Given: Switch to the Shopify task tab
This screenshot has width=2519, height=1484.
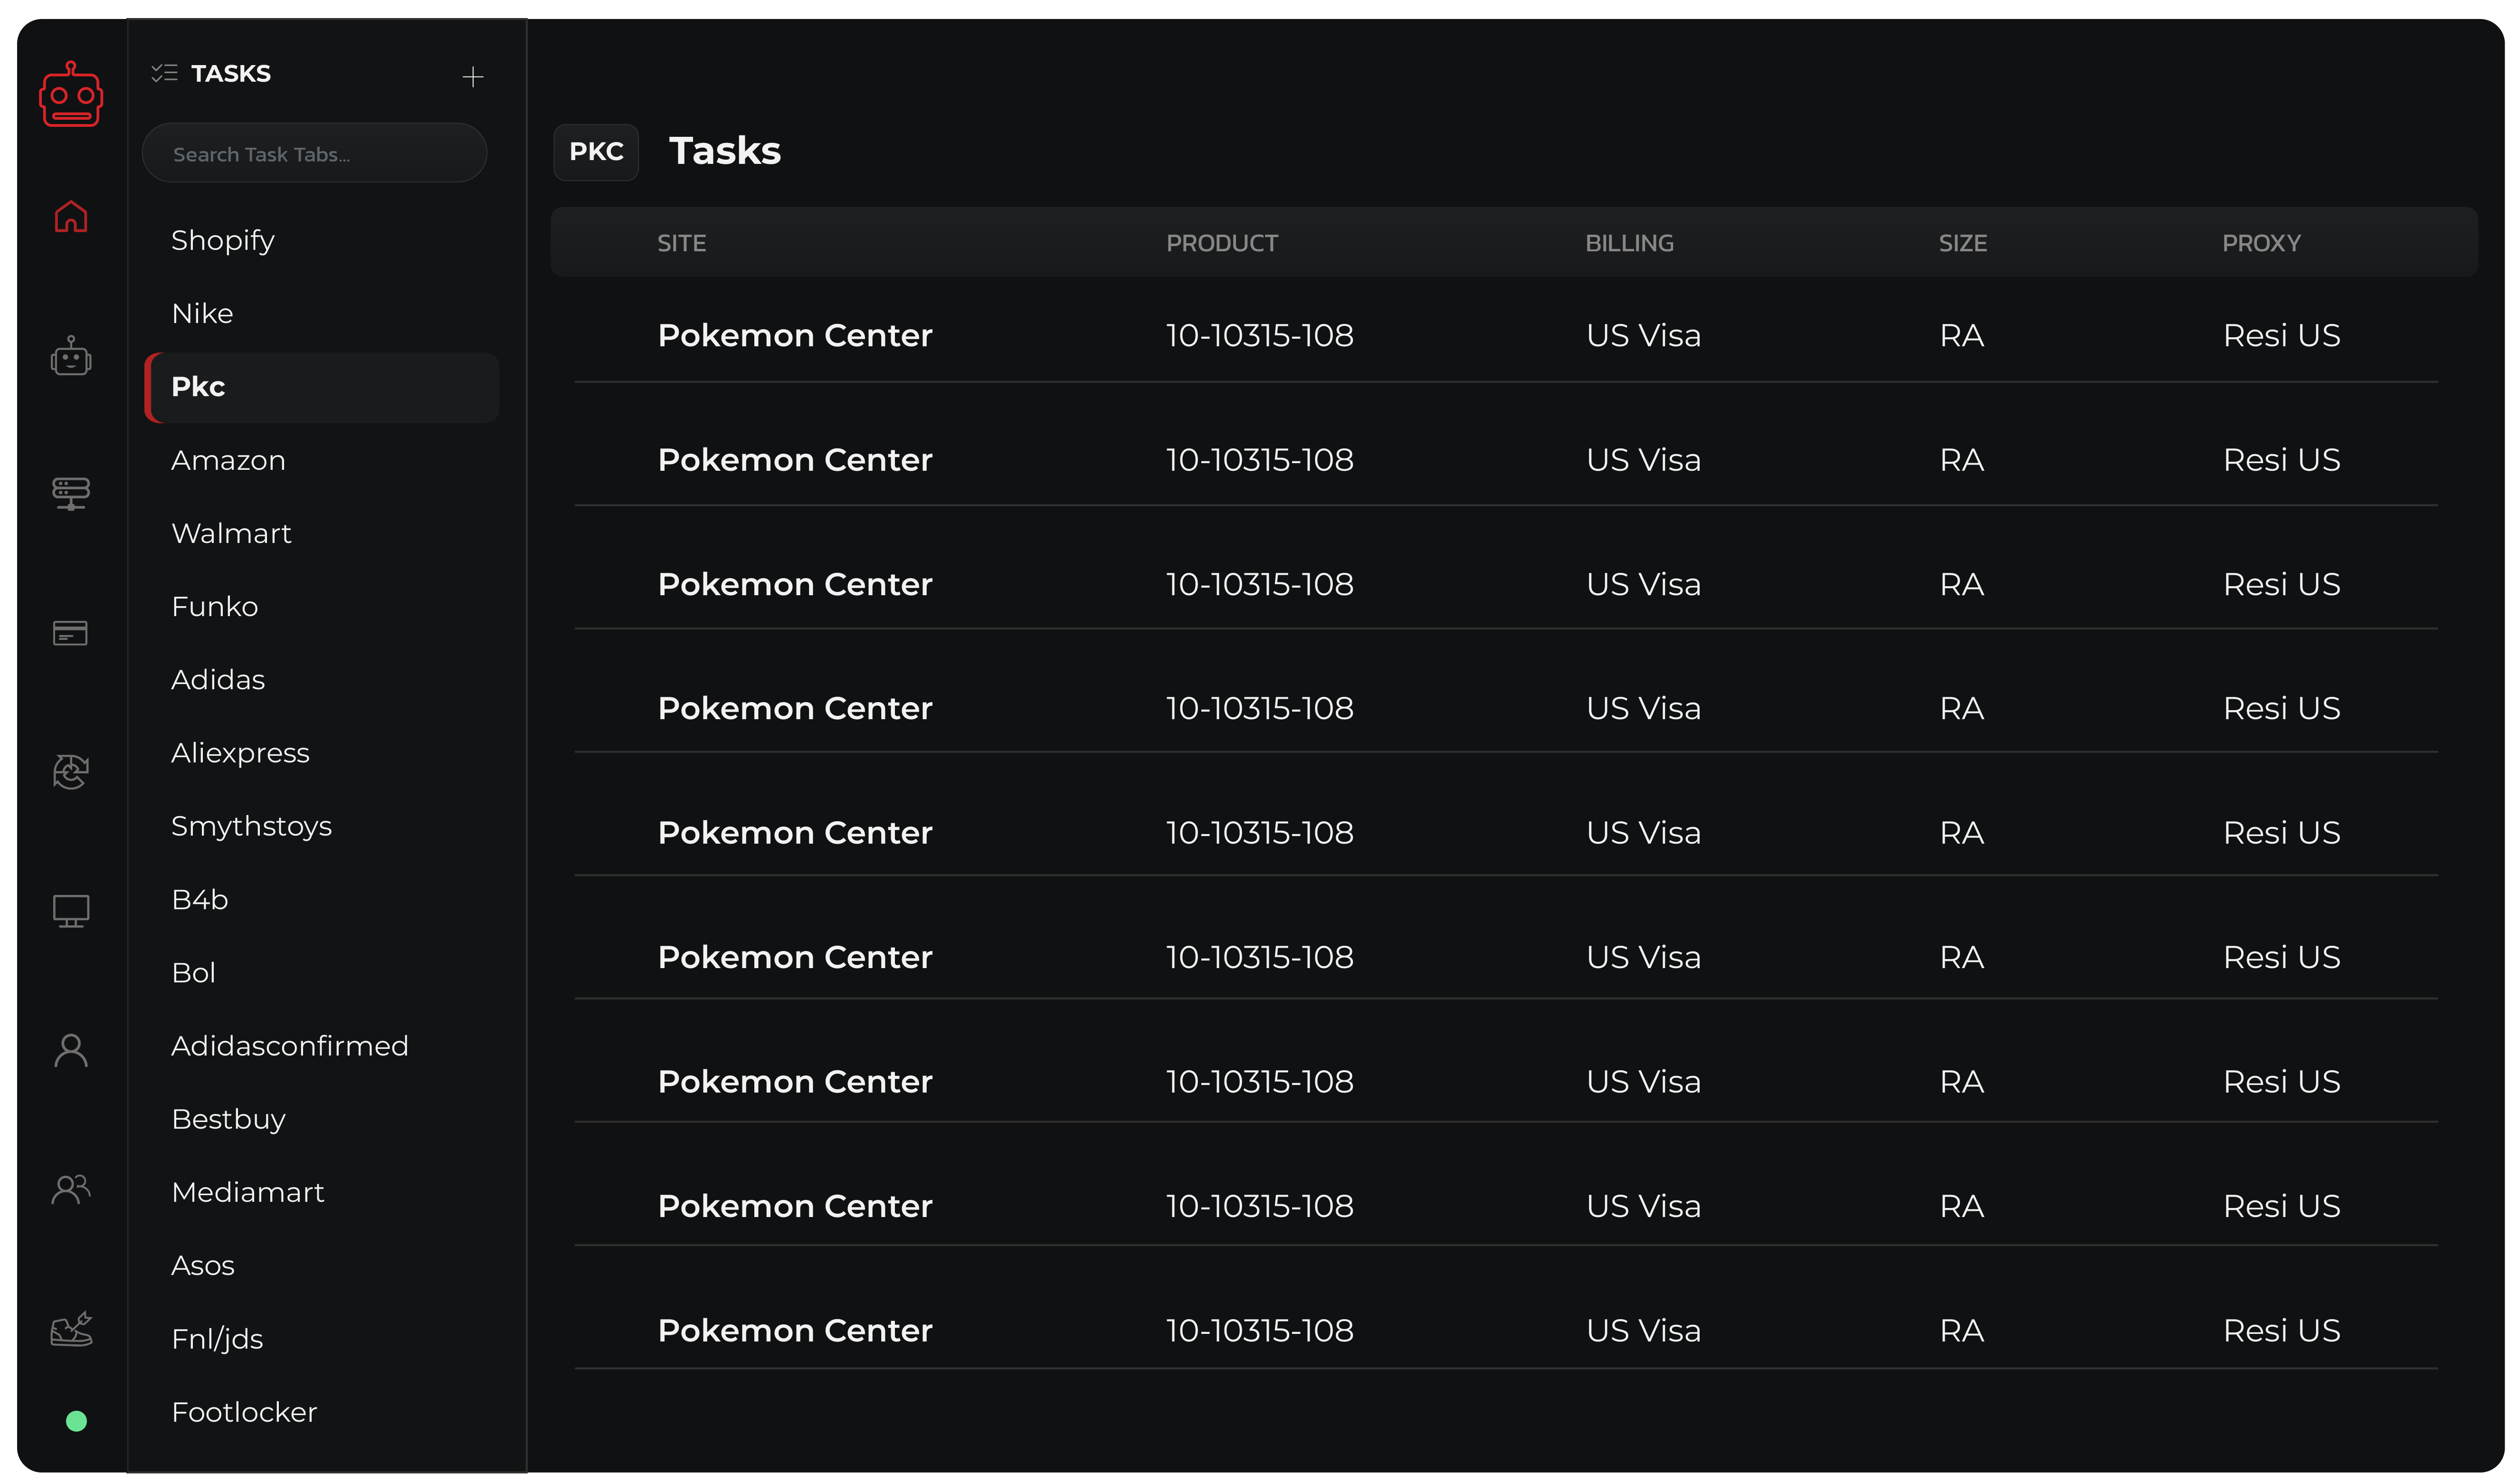Looking at the screenshot, I should (x=223, y=240).
